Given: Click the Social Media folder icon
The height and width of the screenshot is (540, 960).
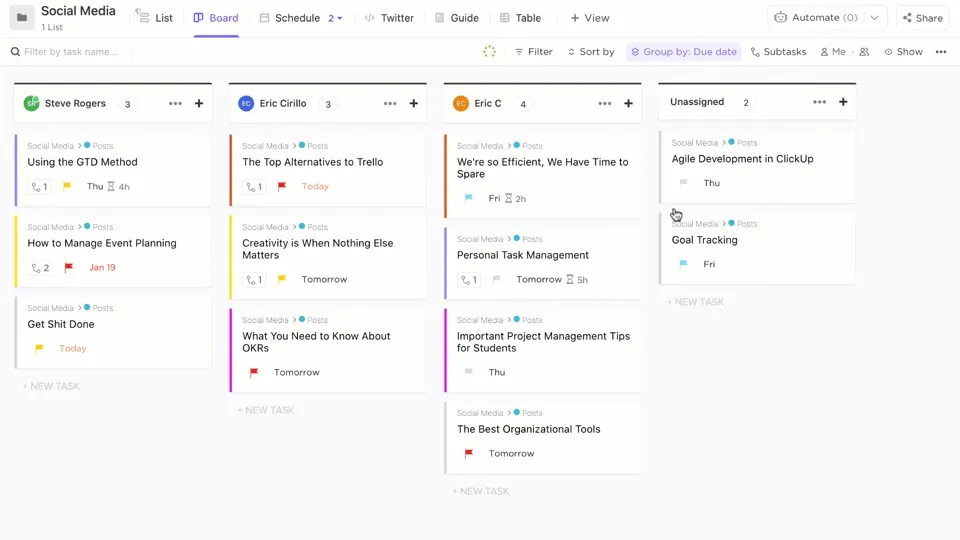Looking at the screenshot, I should (21, 17).
